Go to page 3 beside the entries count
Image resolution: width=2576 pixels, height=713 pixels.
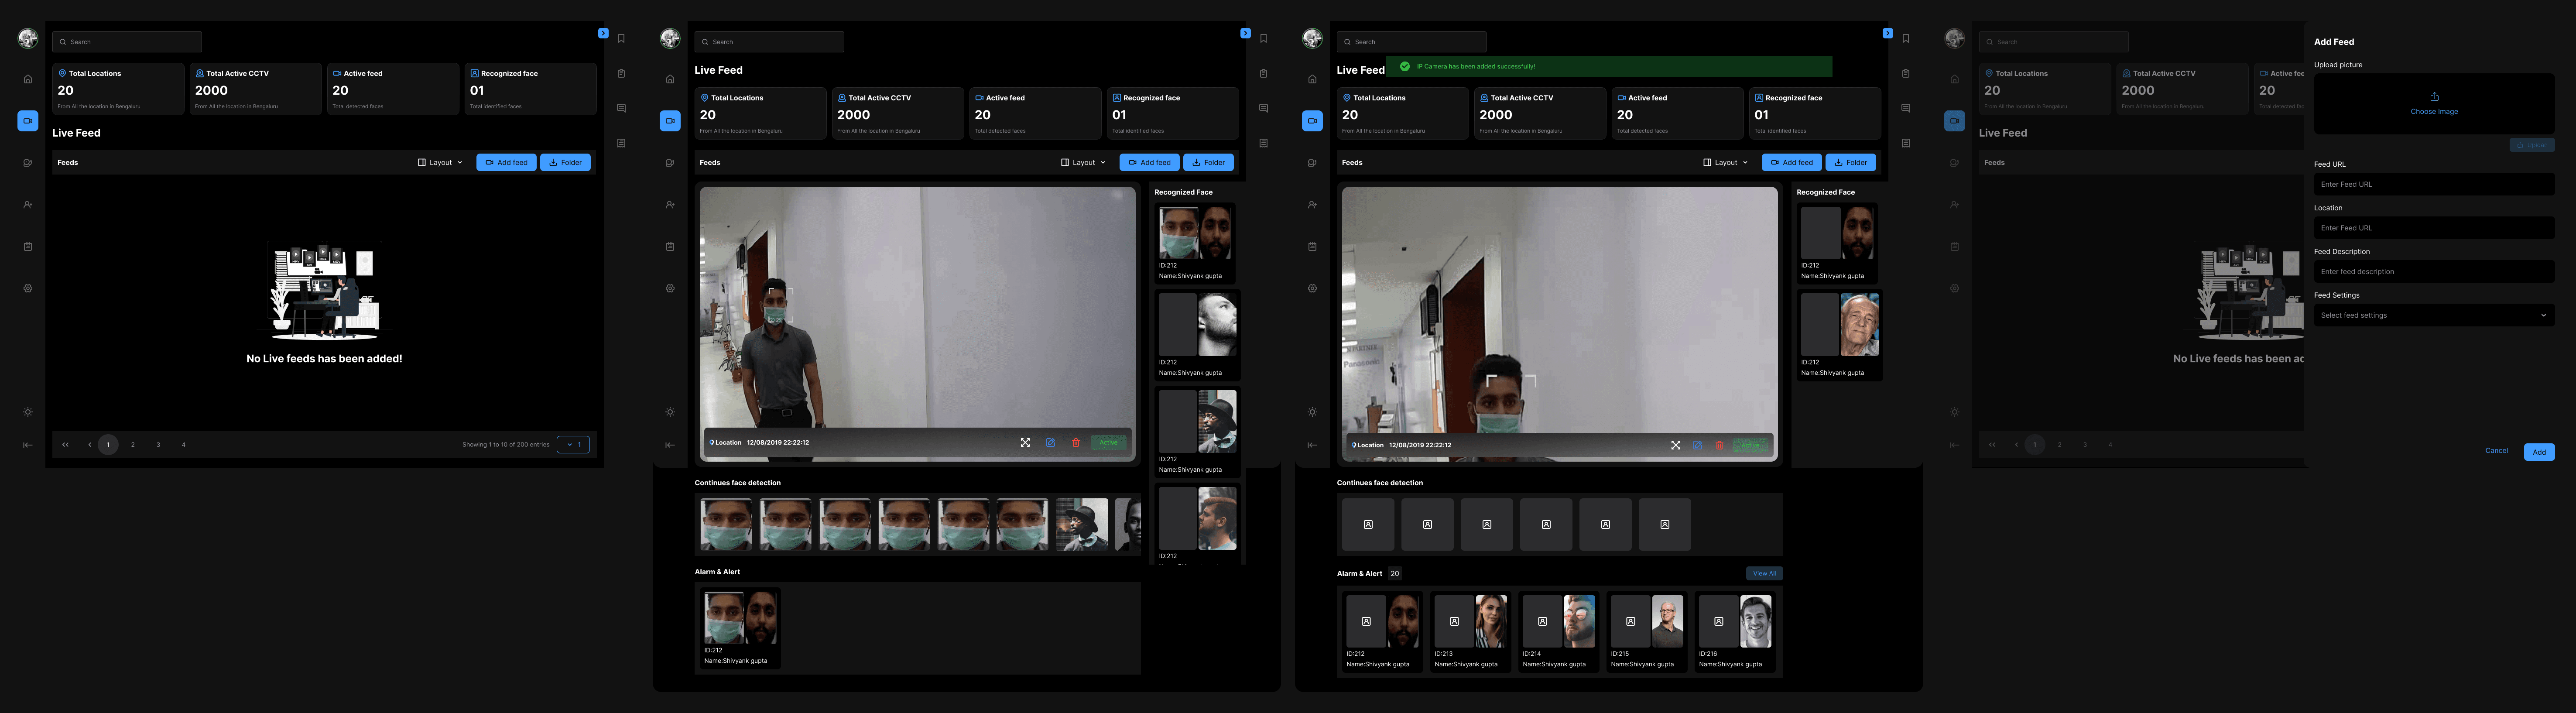(x=158, y=445)
